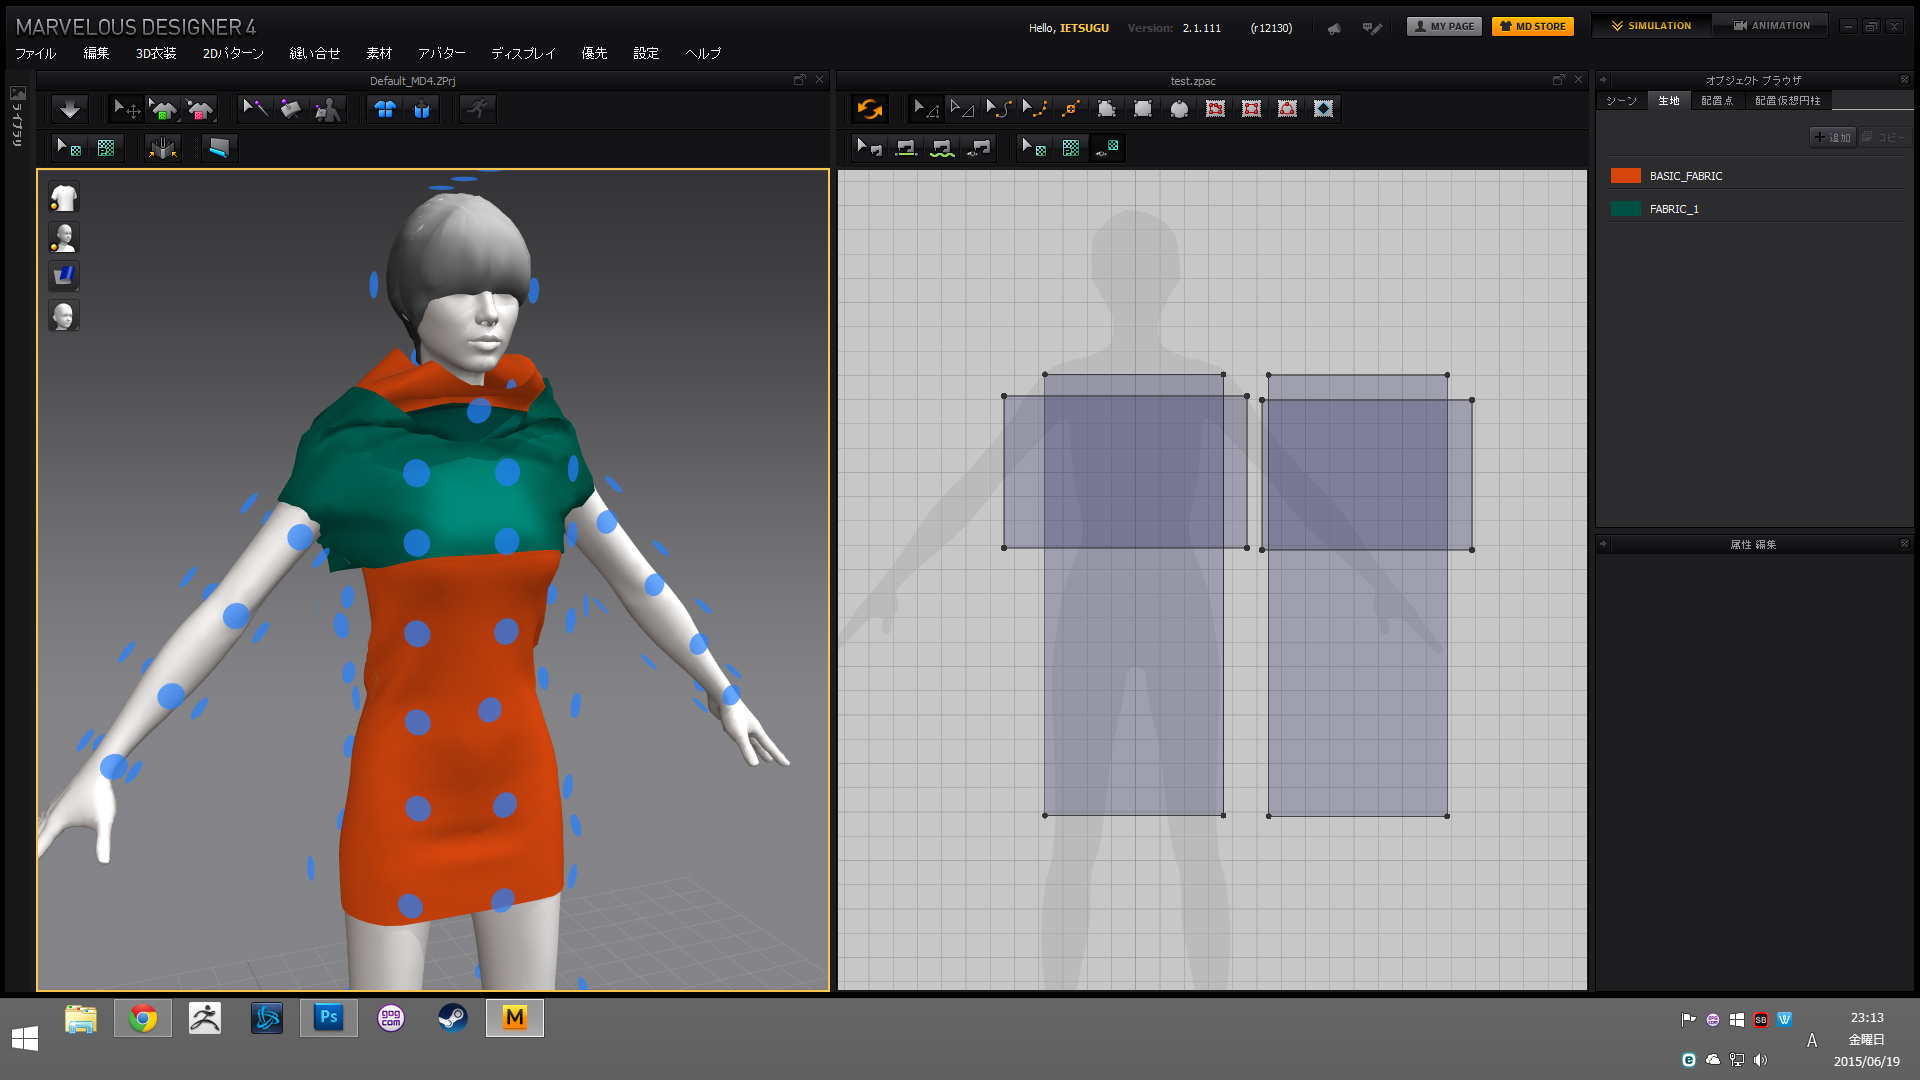Switch to the シーン tab

pyautogui.click(x=1621, y=101)
